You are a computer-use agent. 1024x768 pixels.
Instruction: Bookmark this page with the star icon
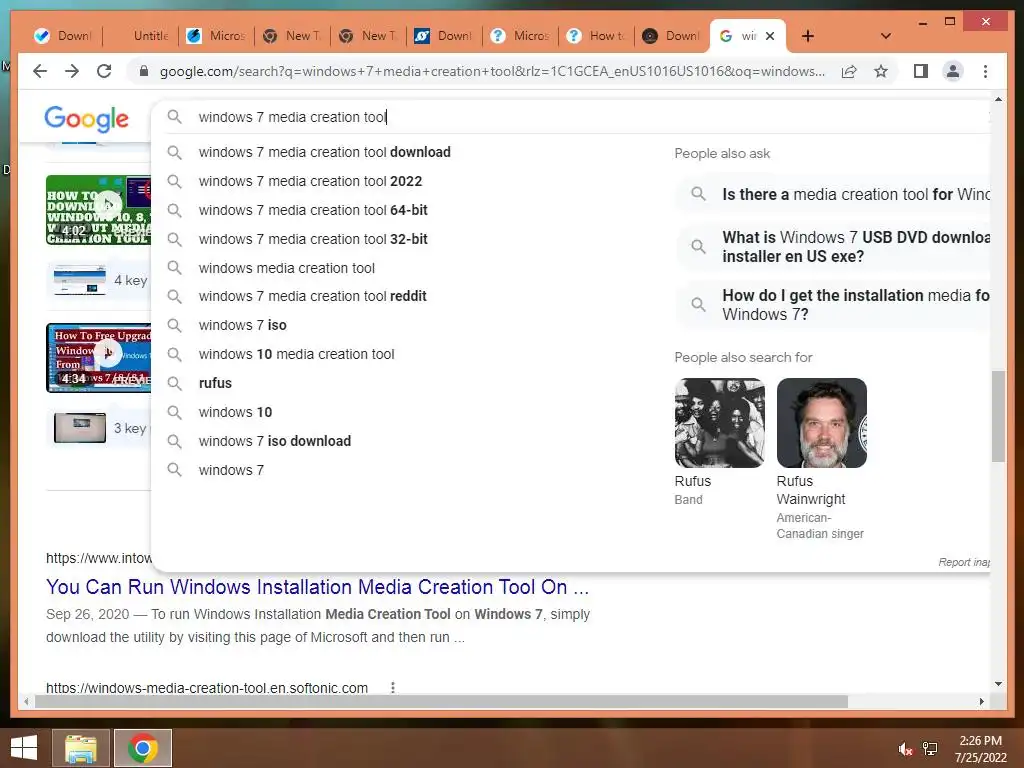pos(881,71)
